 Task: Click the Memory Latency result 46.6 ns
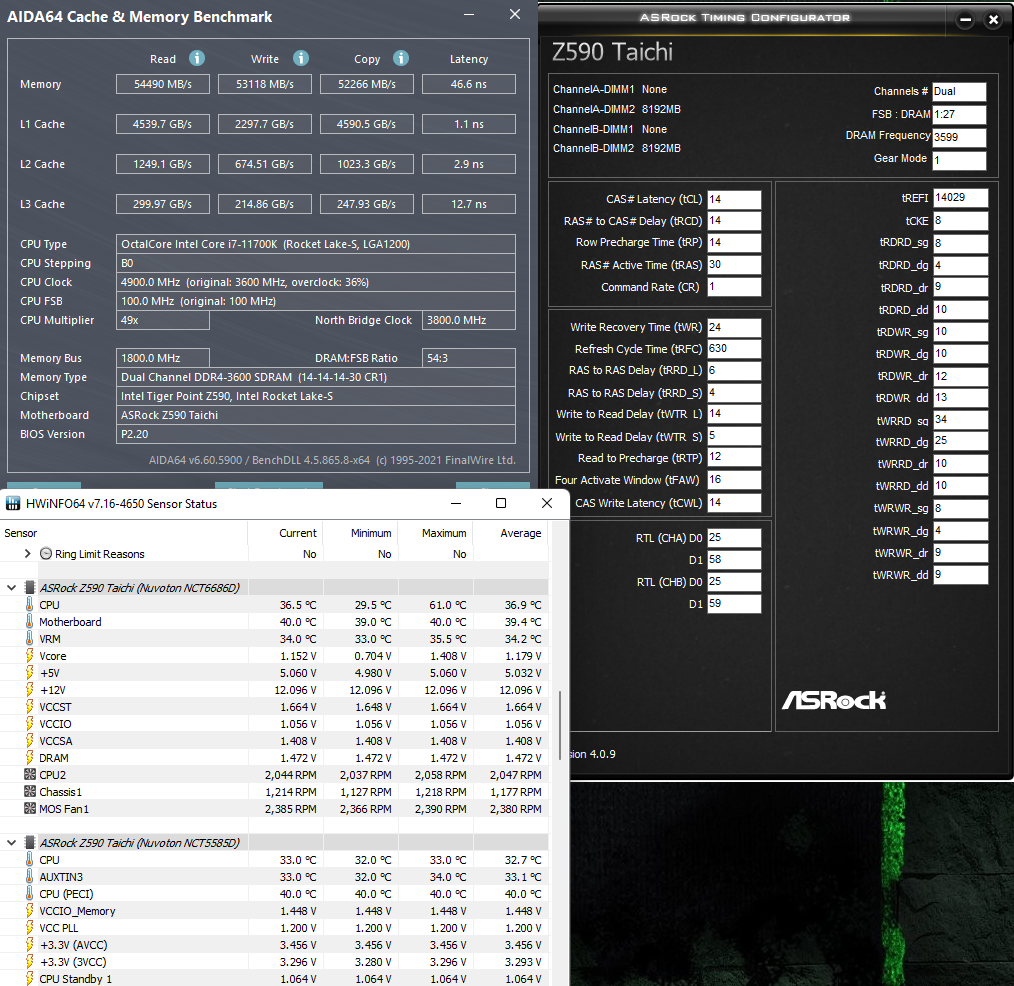pyautogui.click(x=469, y=84)
